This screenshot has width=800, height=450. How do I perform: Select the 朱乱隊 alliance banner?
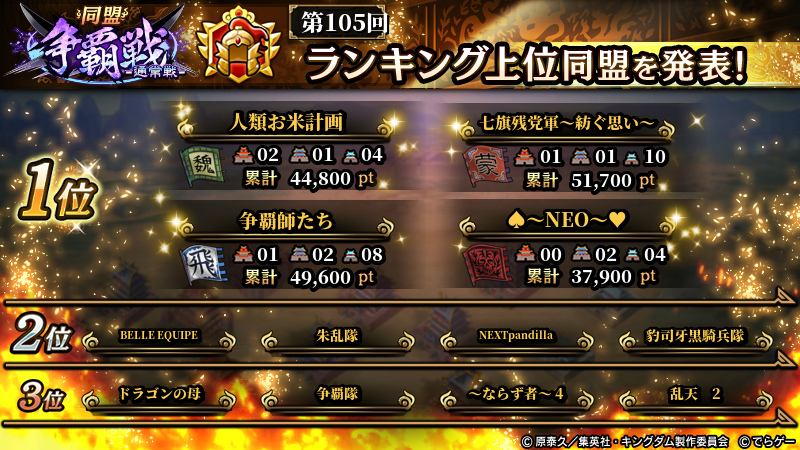click(x=337, y=339)
